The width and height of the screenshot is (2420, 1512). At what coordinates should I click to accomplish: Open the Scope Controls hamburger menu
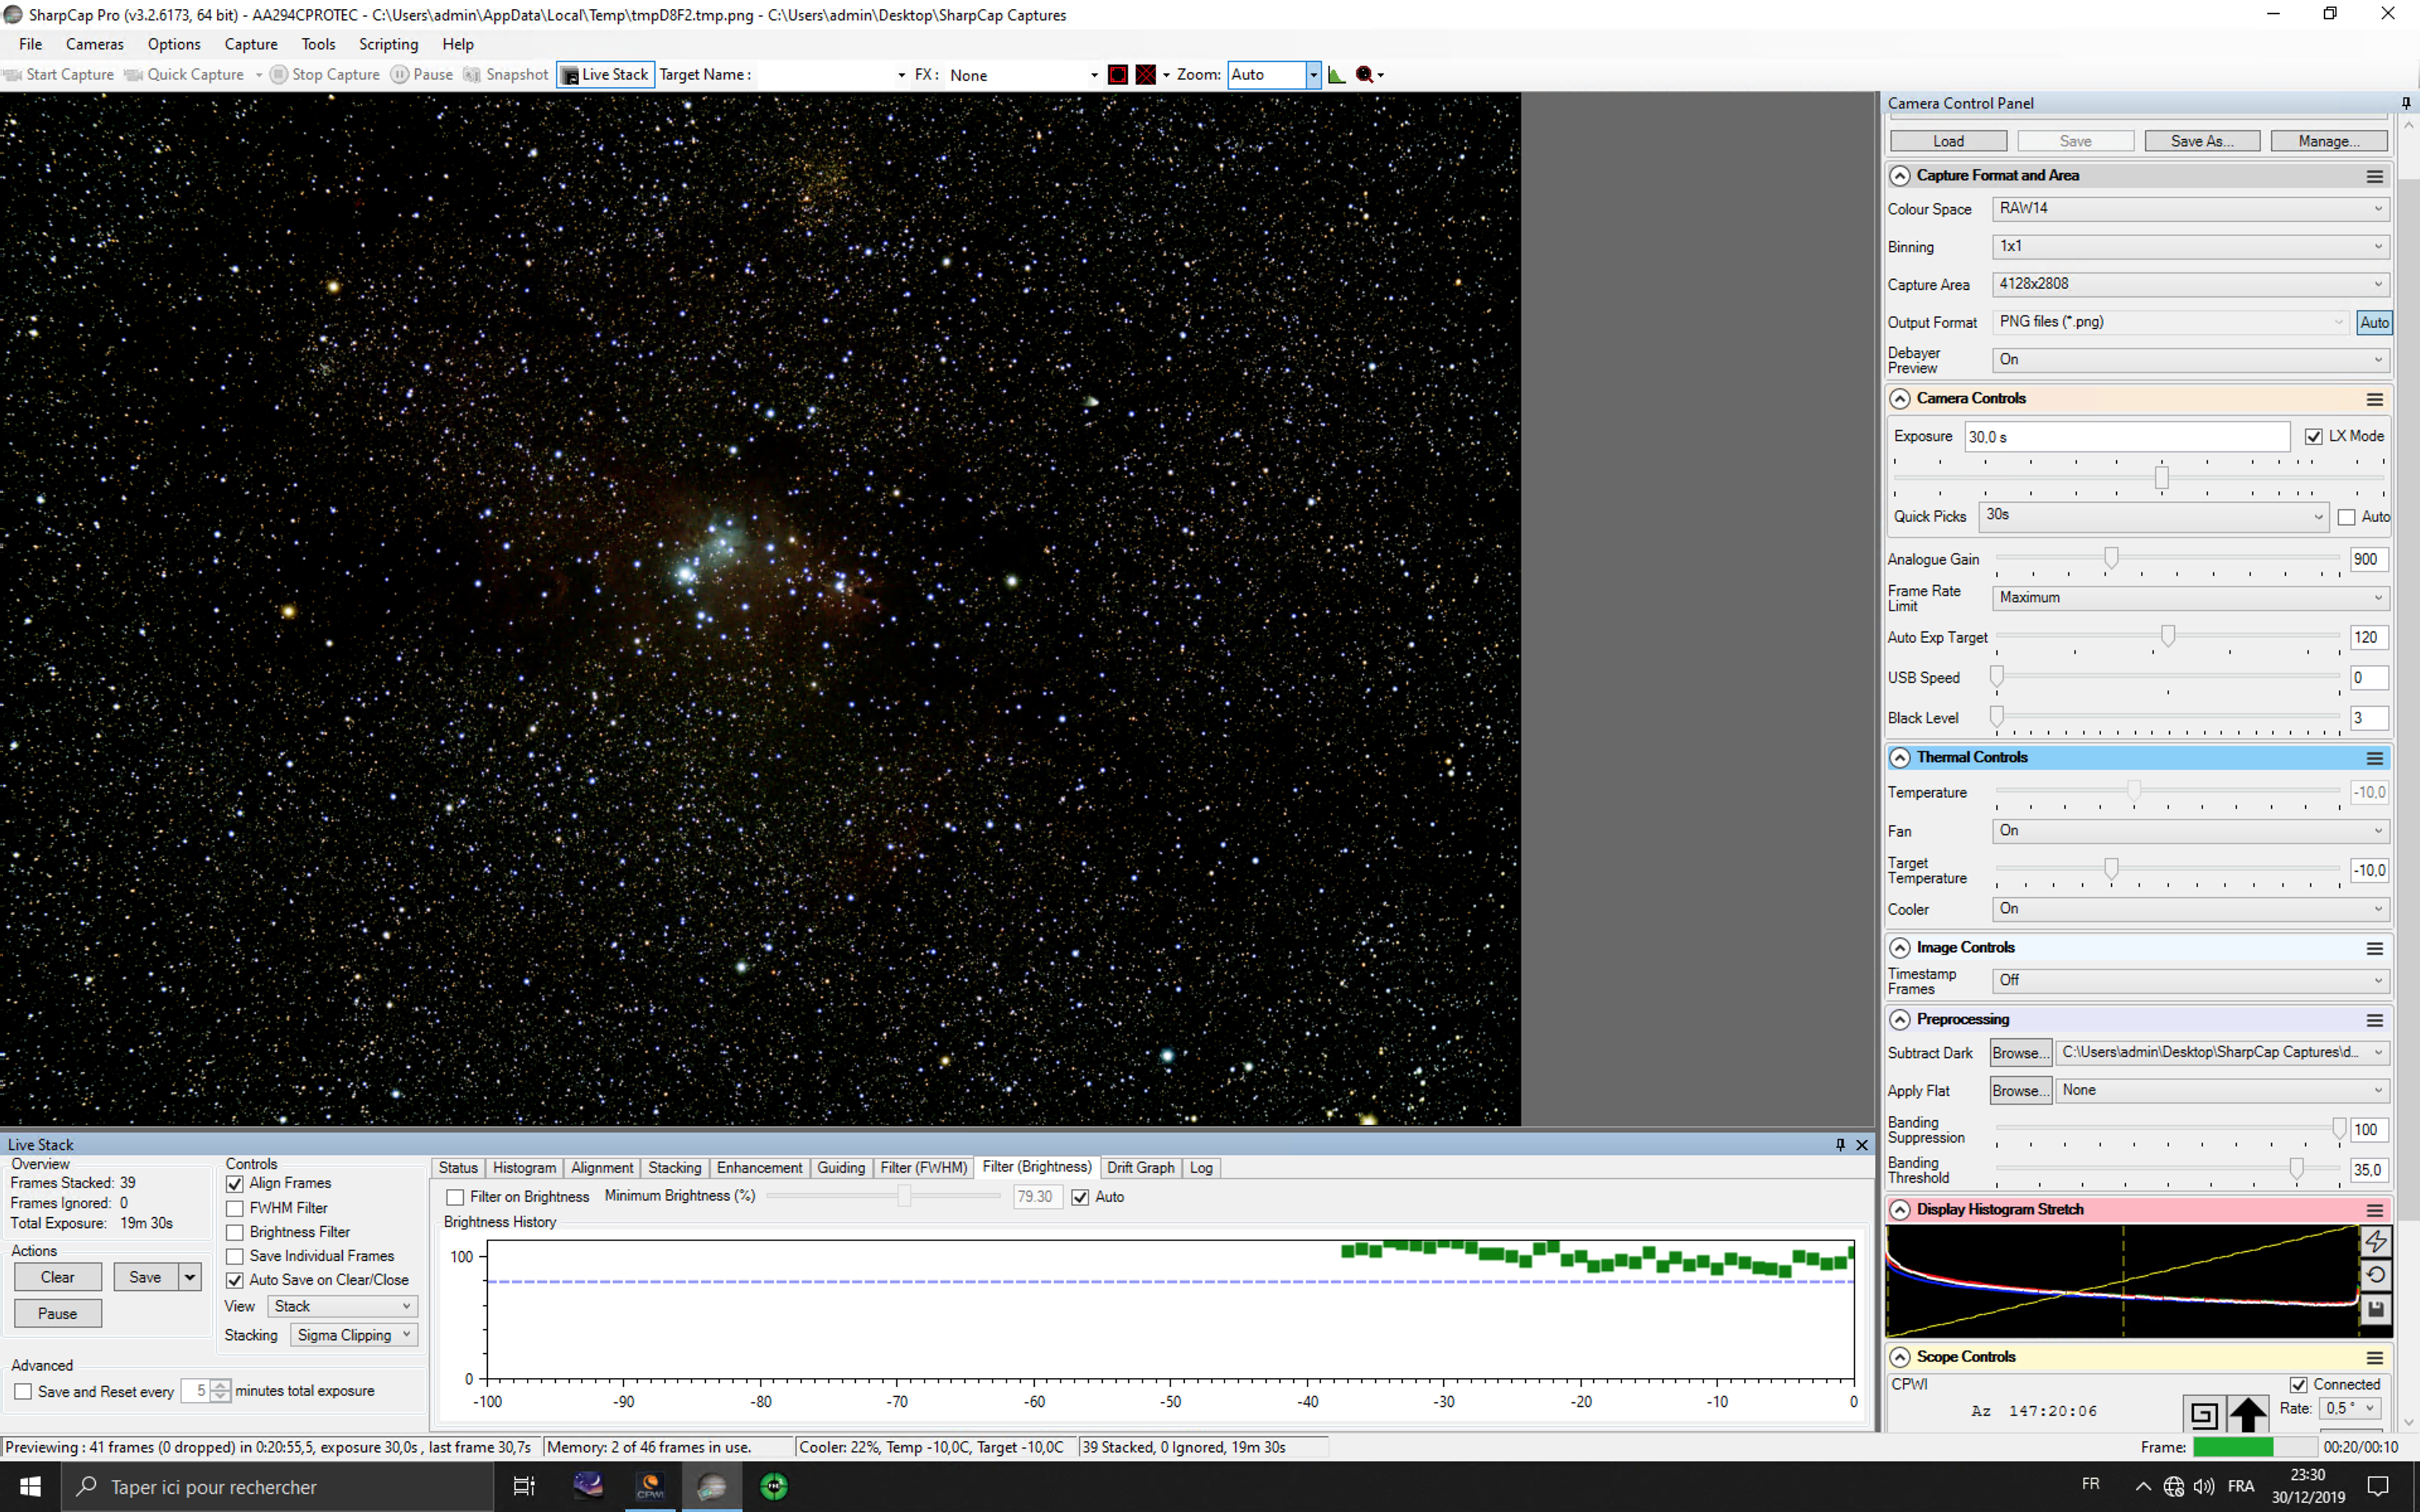click(x=2375, y=1358)
